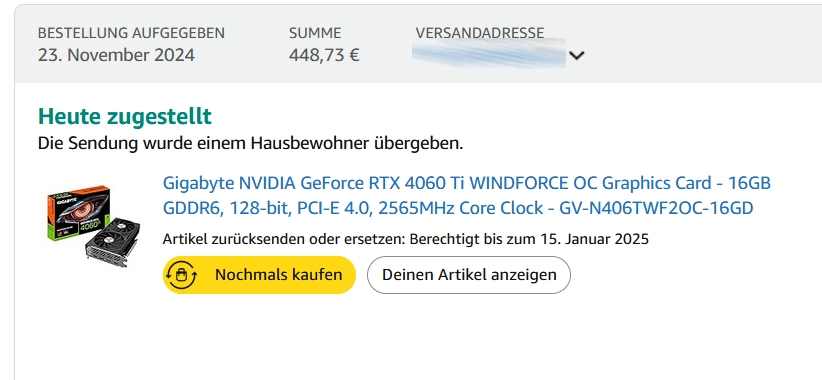Click the Nochmals kaufen button label
The height and width of the screenshot is (380, 822).
coord(278,275)
